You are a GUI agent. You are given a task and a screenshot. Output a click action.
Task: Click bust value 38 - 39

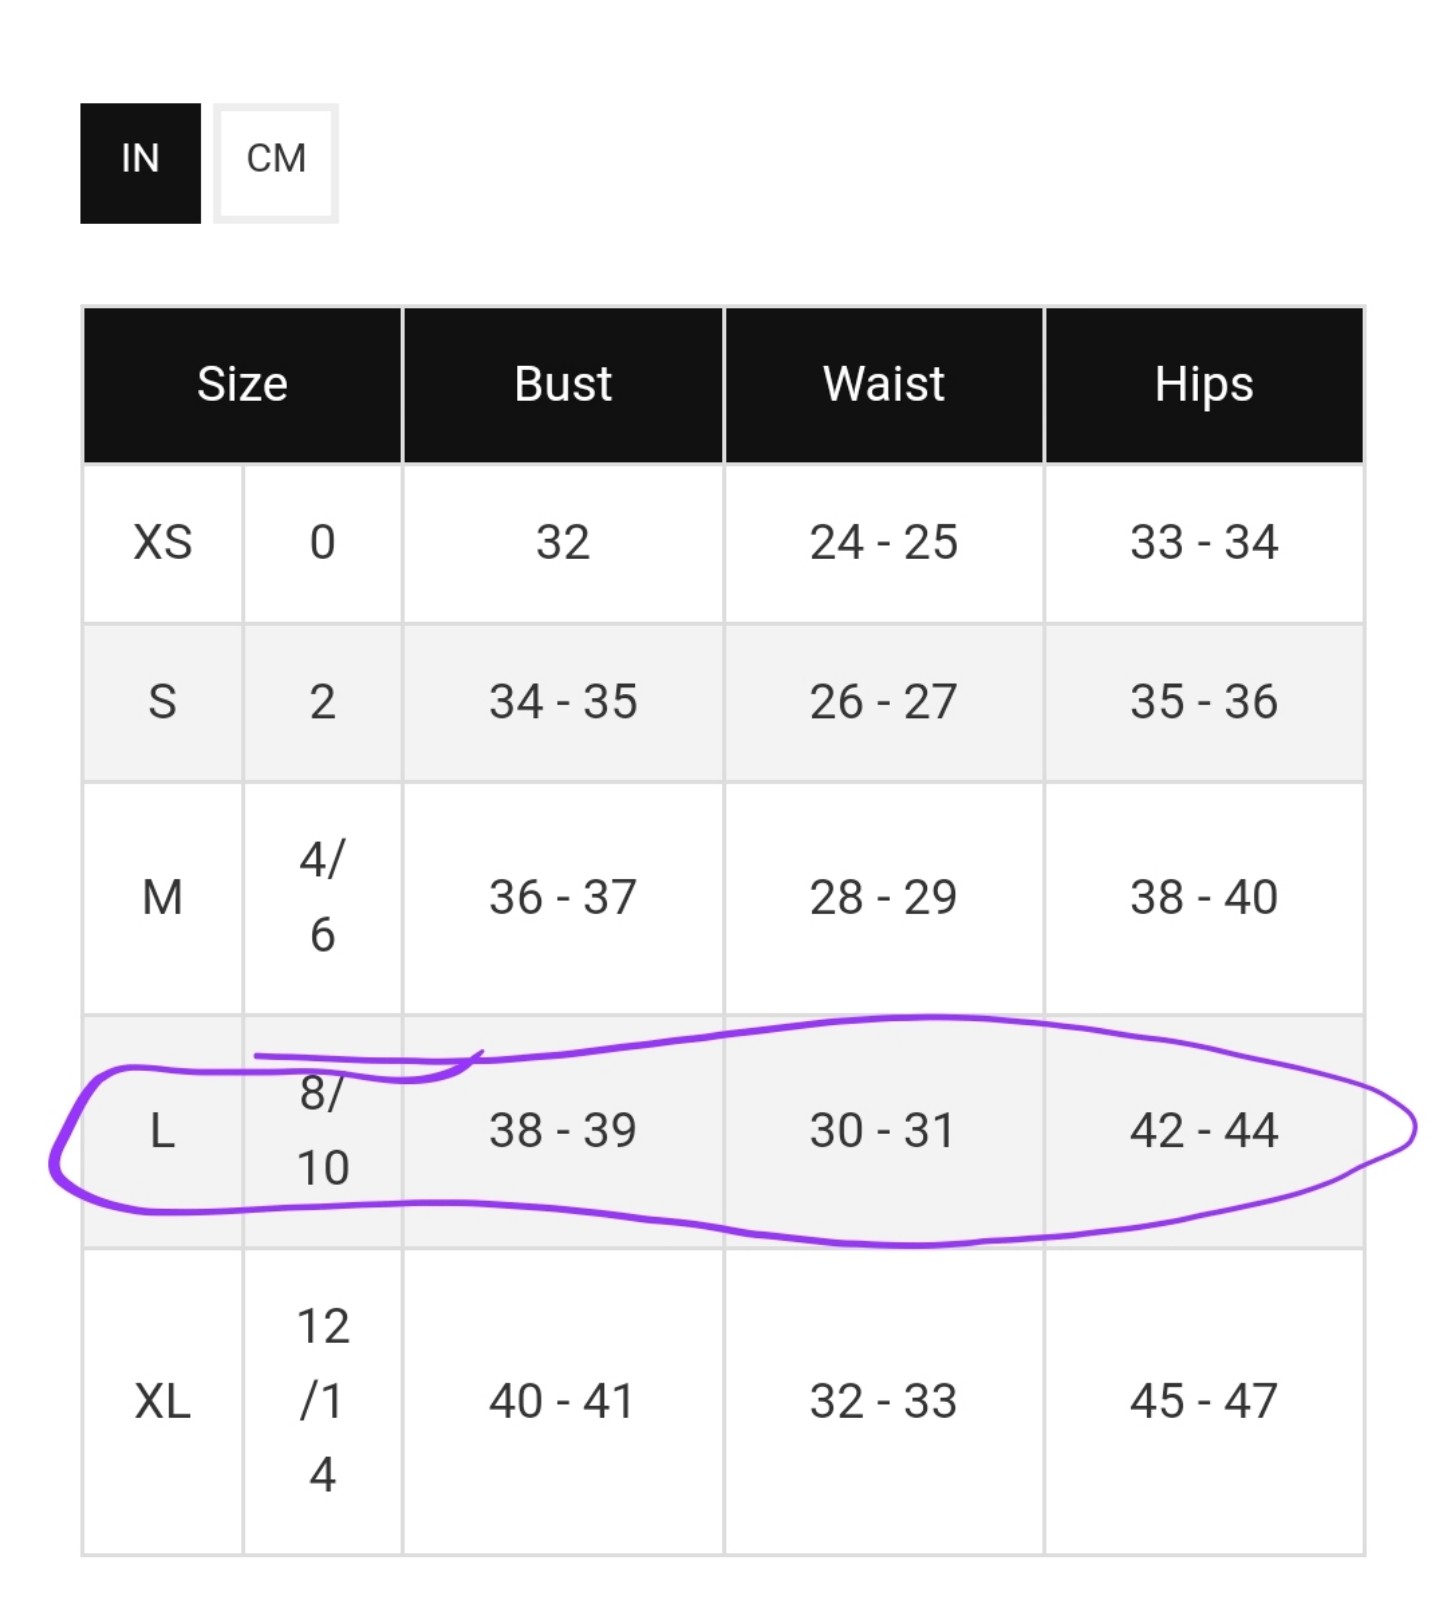563,1132
